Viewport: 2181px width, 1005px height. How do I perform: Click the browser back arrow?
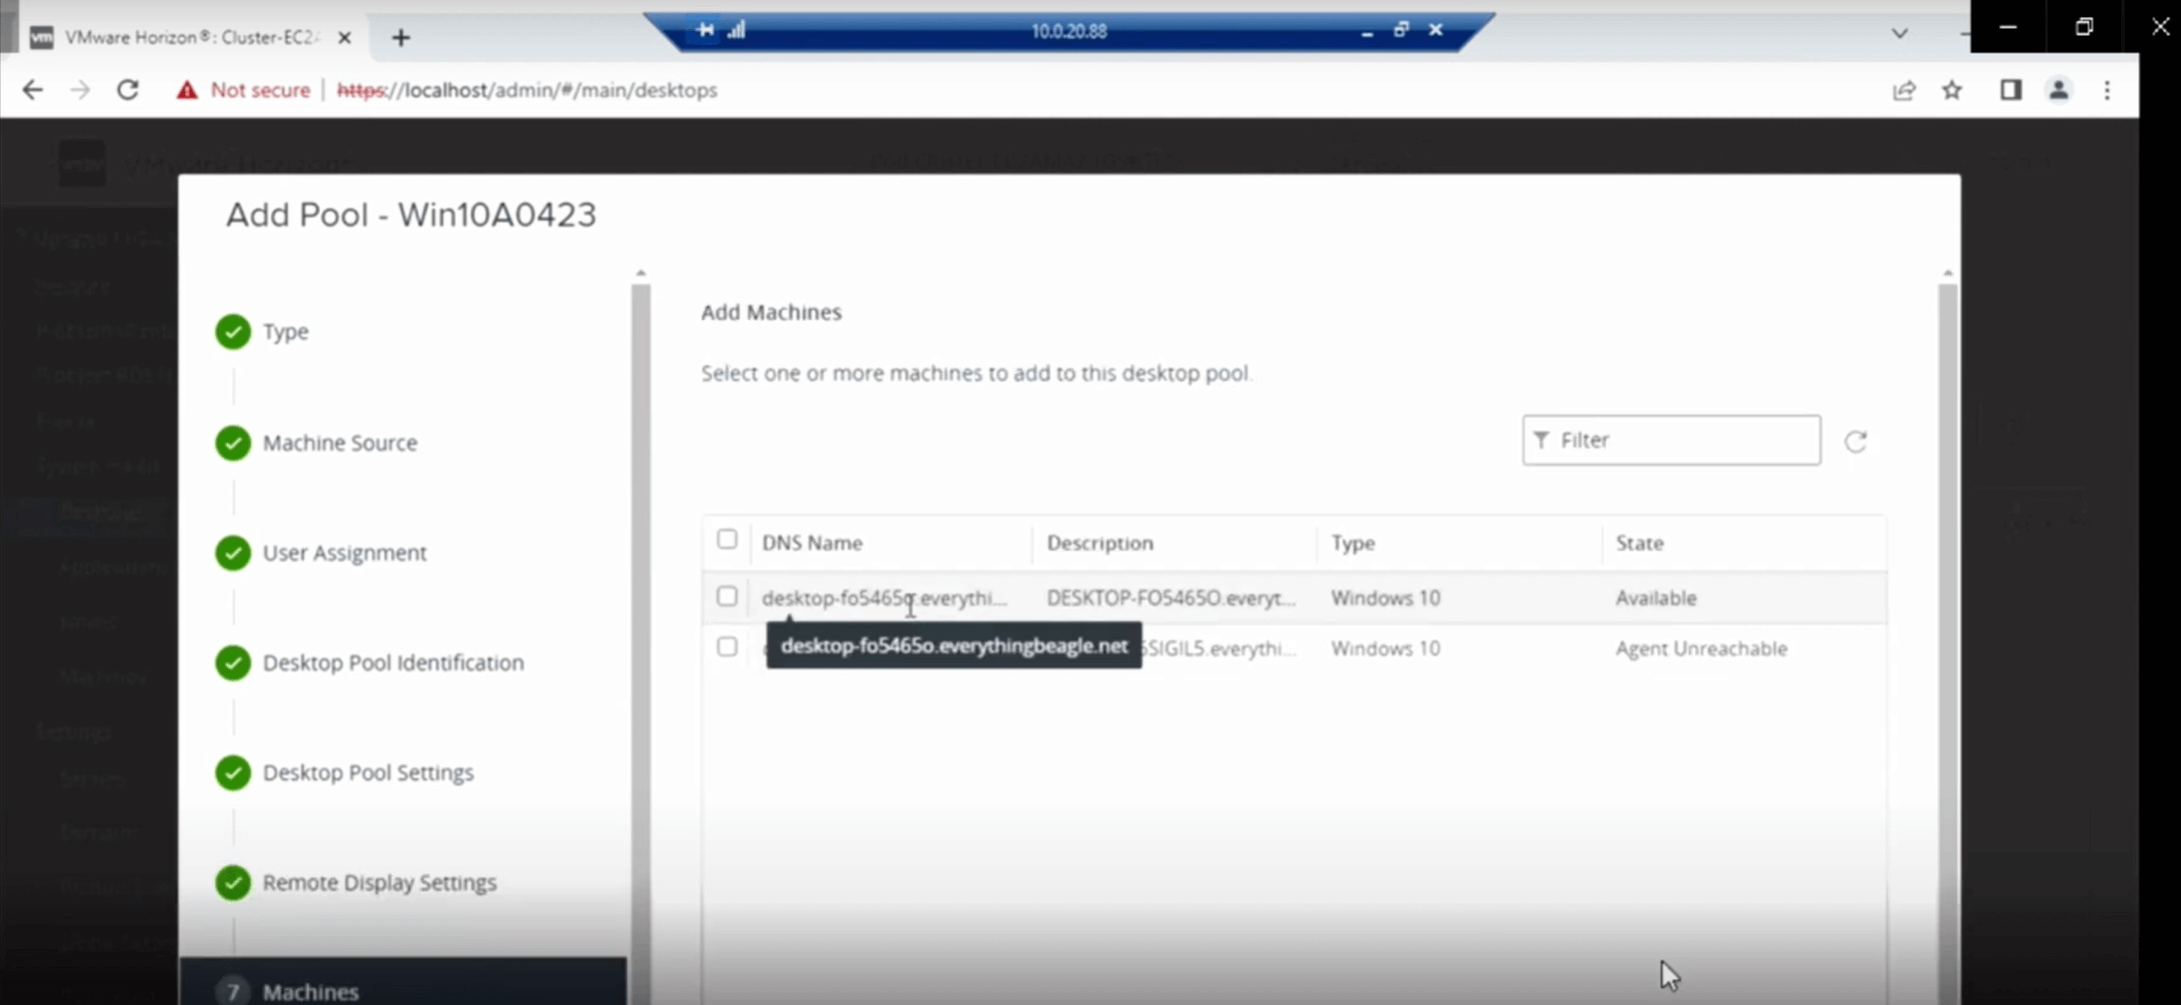[x=33, y=89]
